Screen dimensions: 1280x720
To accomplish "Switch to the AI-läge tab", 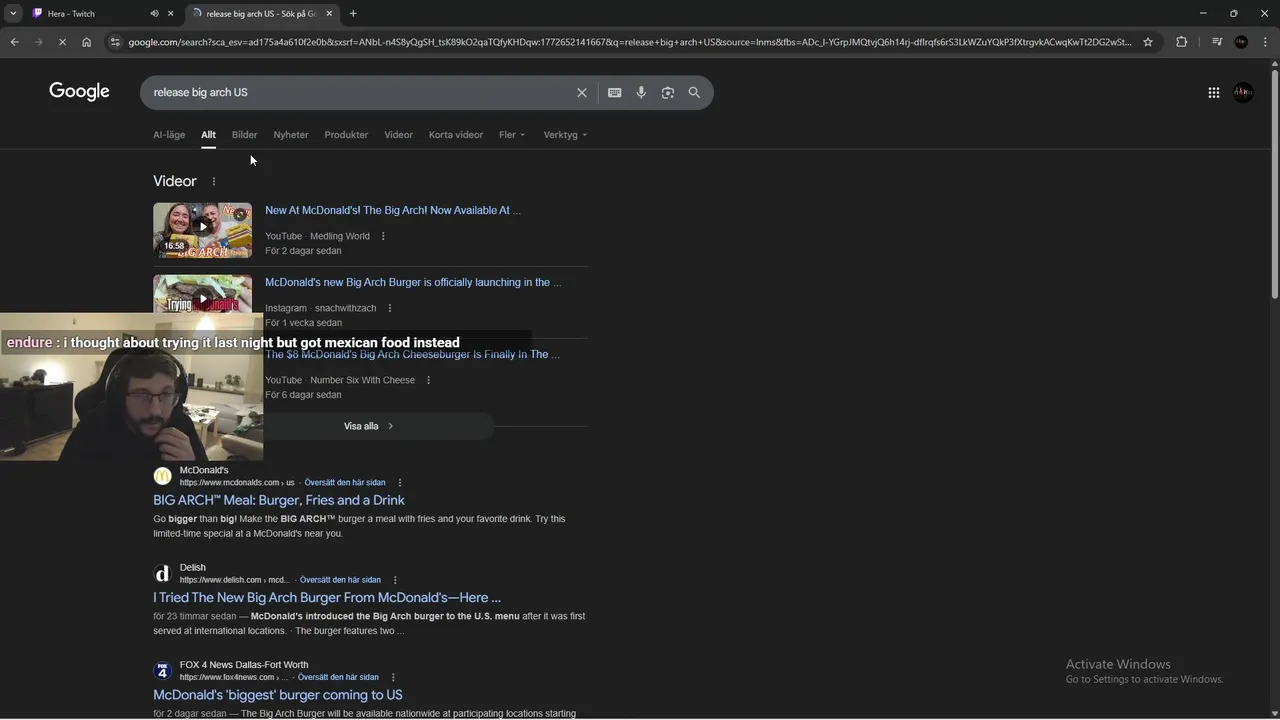I will click(x=169, y=135).
